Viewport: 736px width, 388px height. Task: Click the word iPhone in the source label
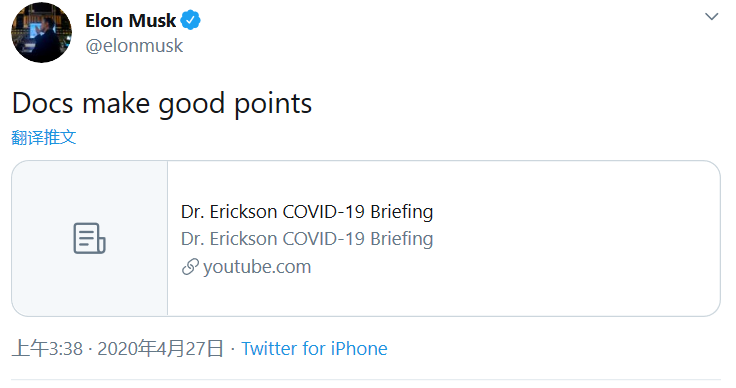359,349
